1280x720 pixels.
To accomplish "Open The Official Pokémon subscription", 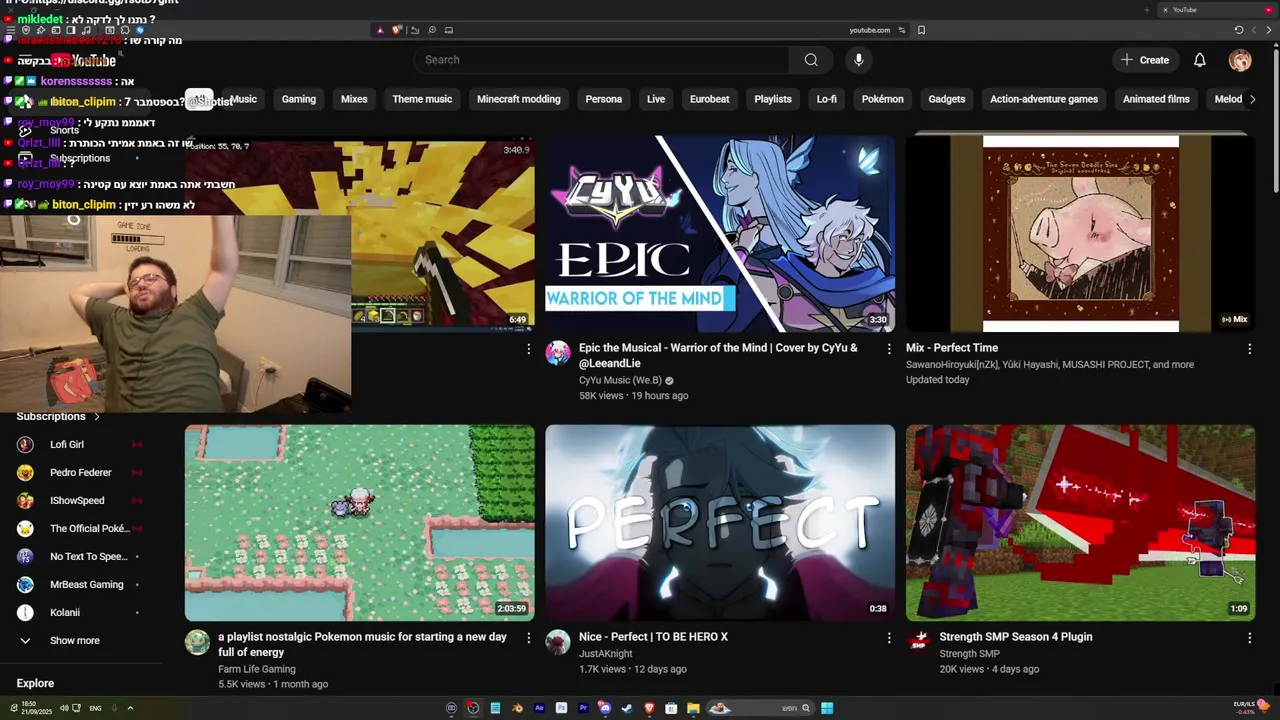I will [x=80, y=528].
